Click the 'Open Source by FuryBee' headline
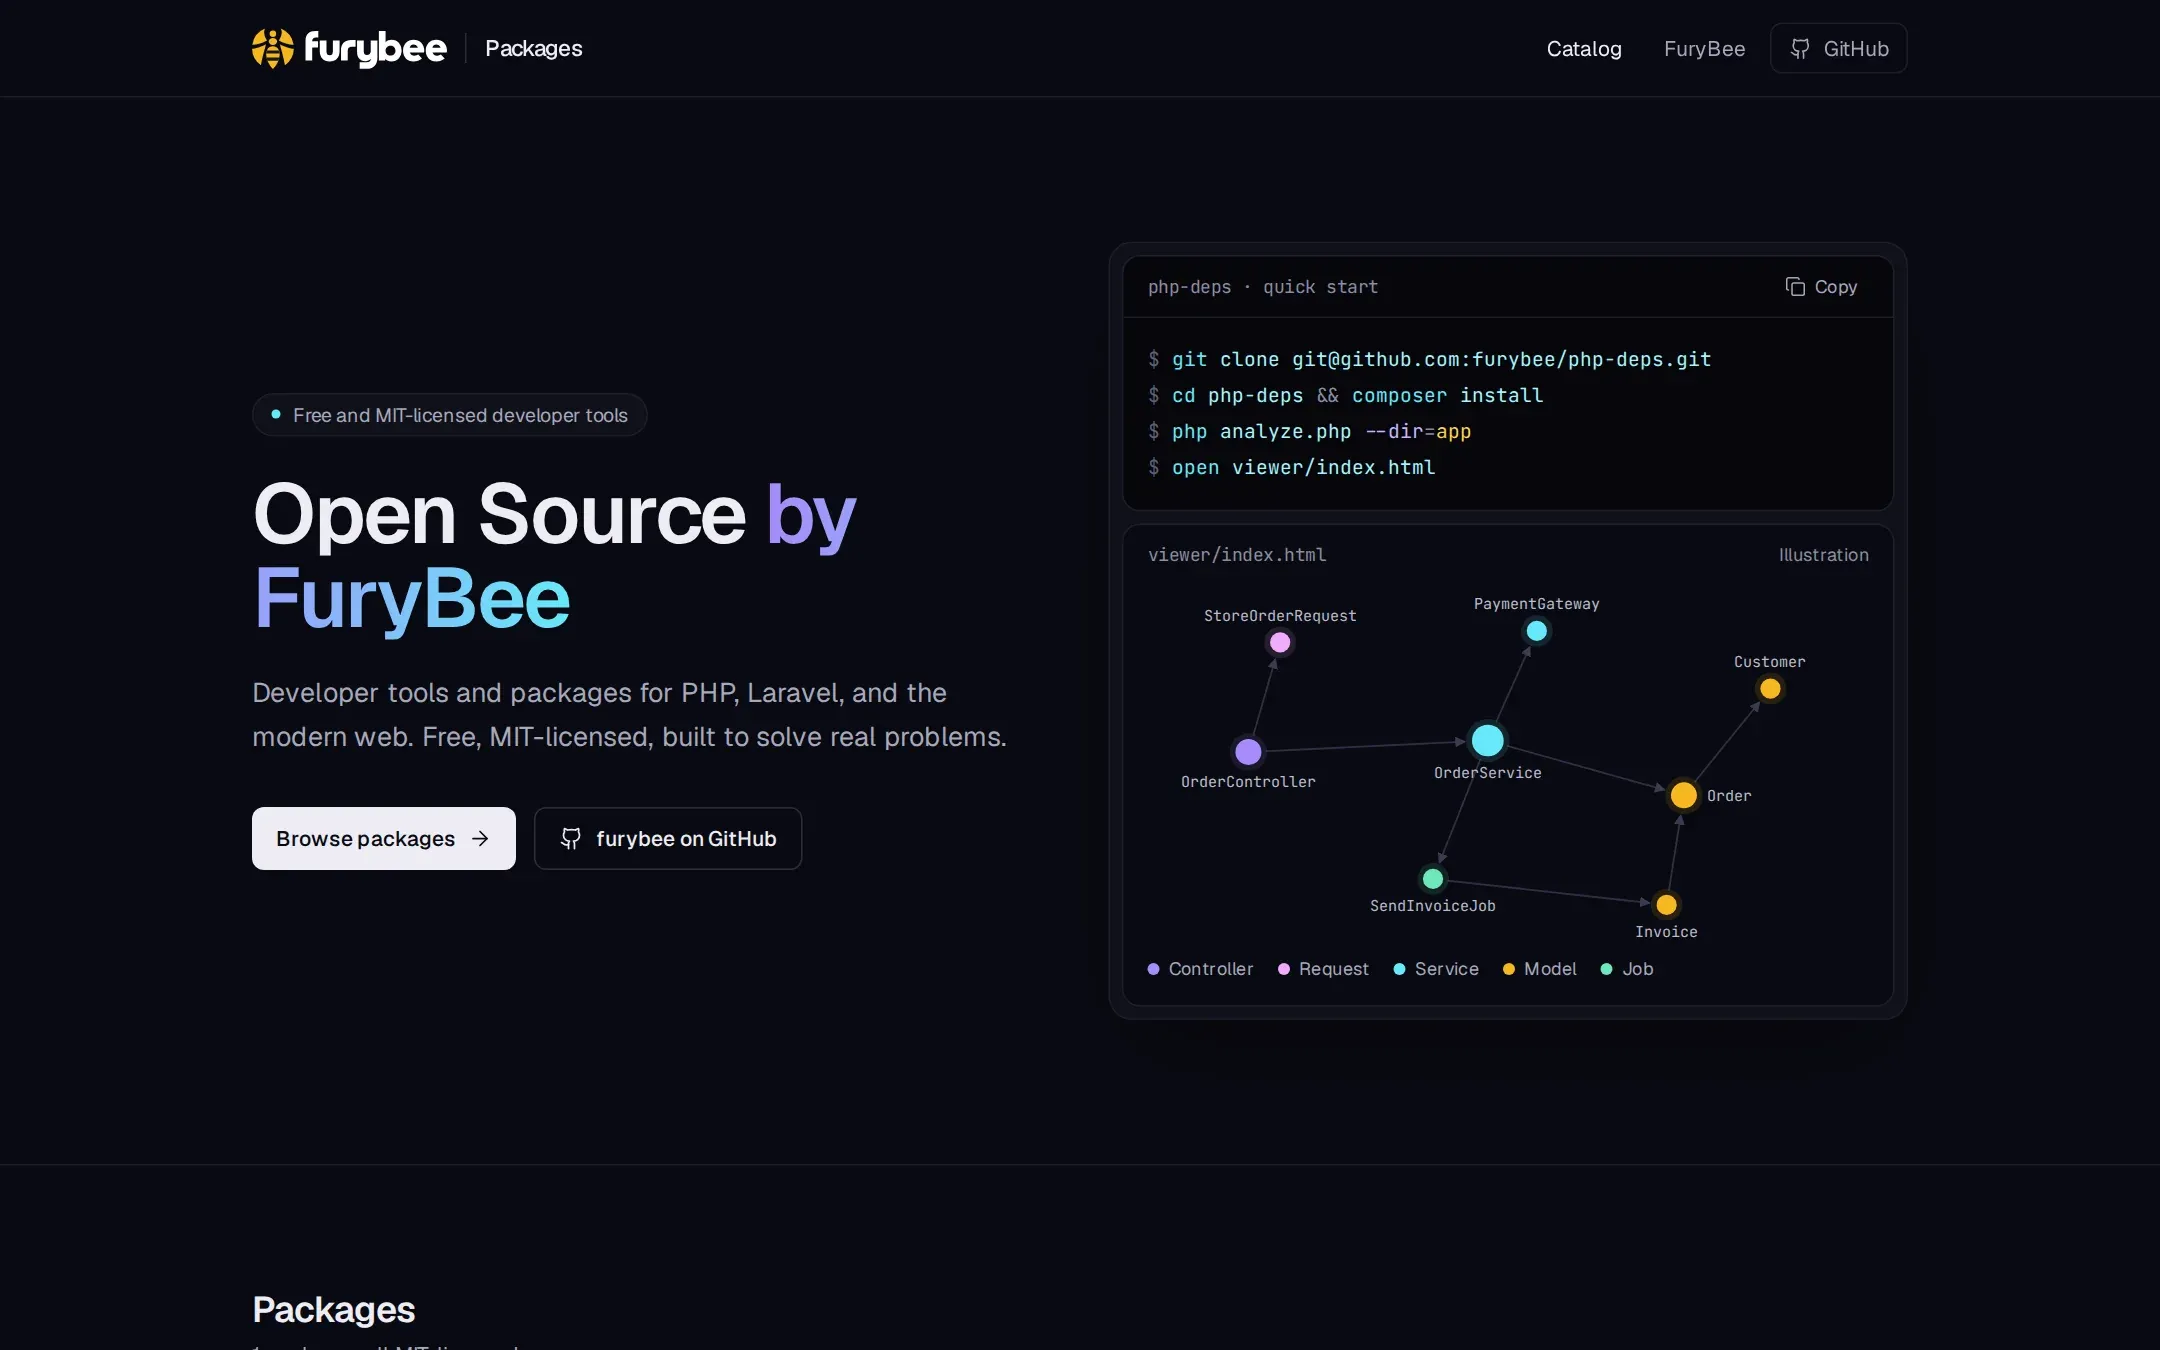2160x1350 pixels. pyautogui.click(x=555, y=556)
